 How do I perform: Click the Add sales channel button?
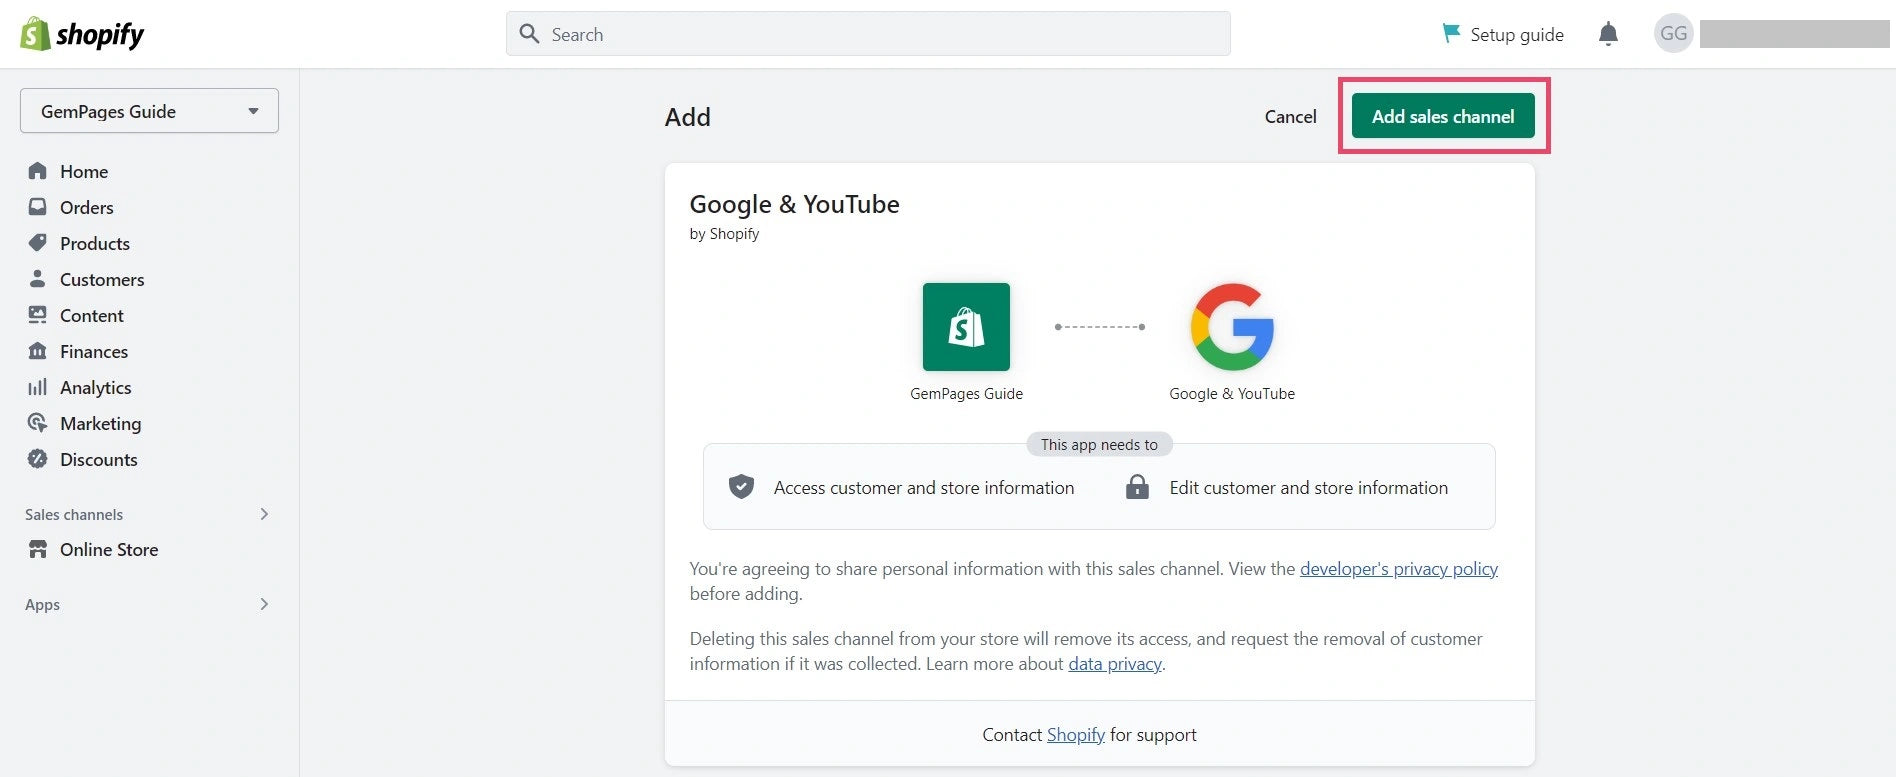pos(1443,116)
